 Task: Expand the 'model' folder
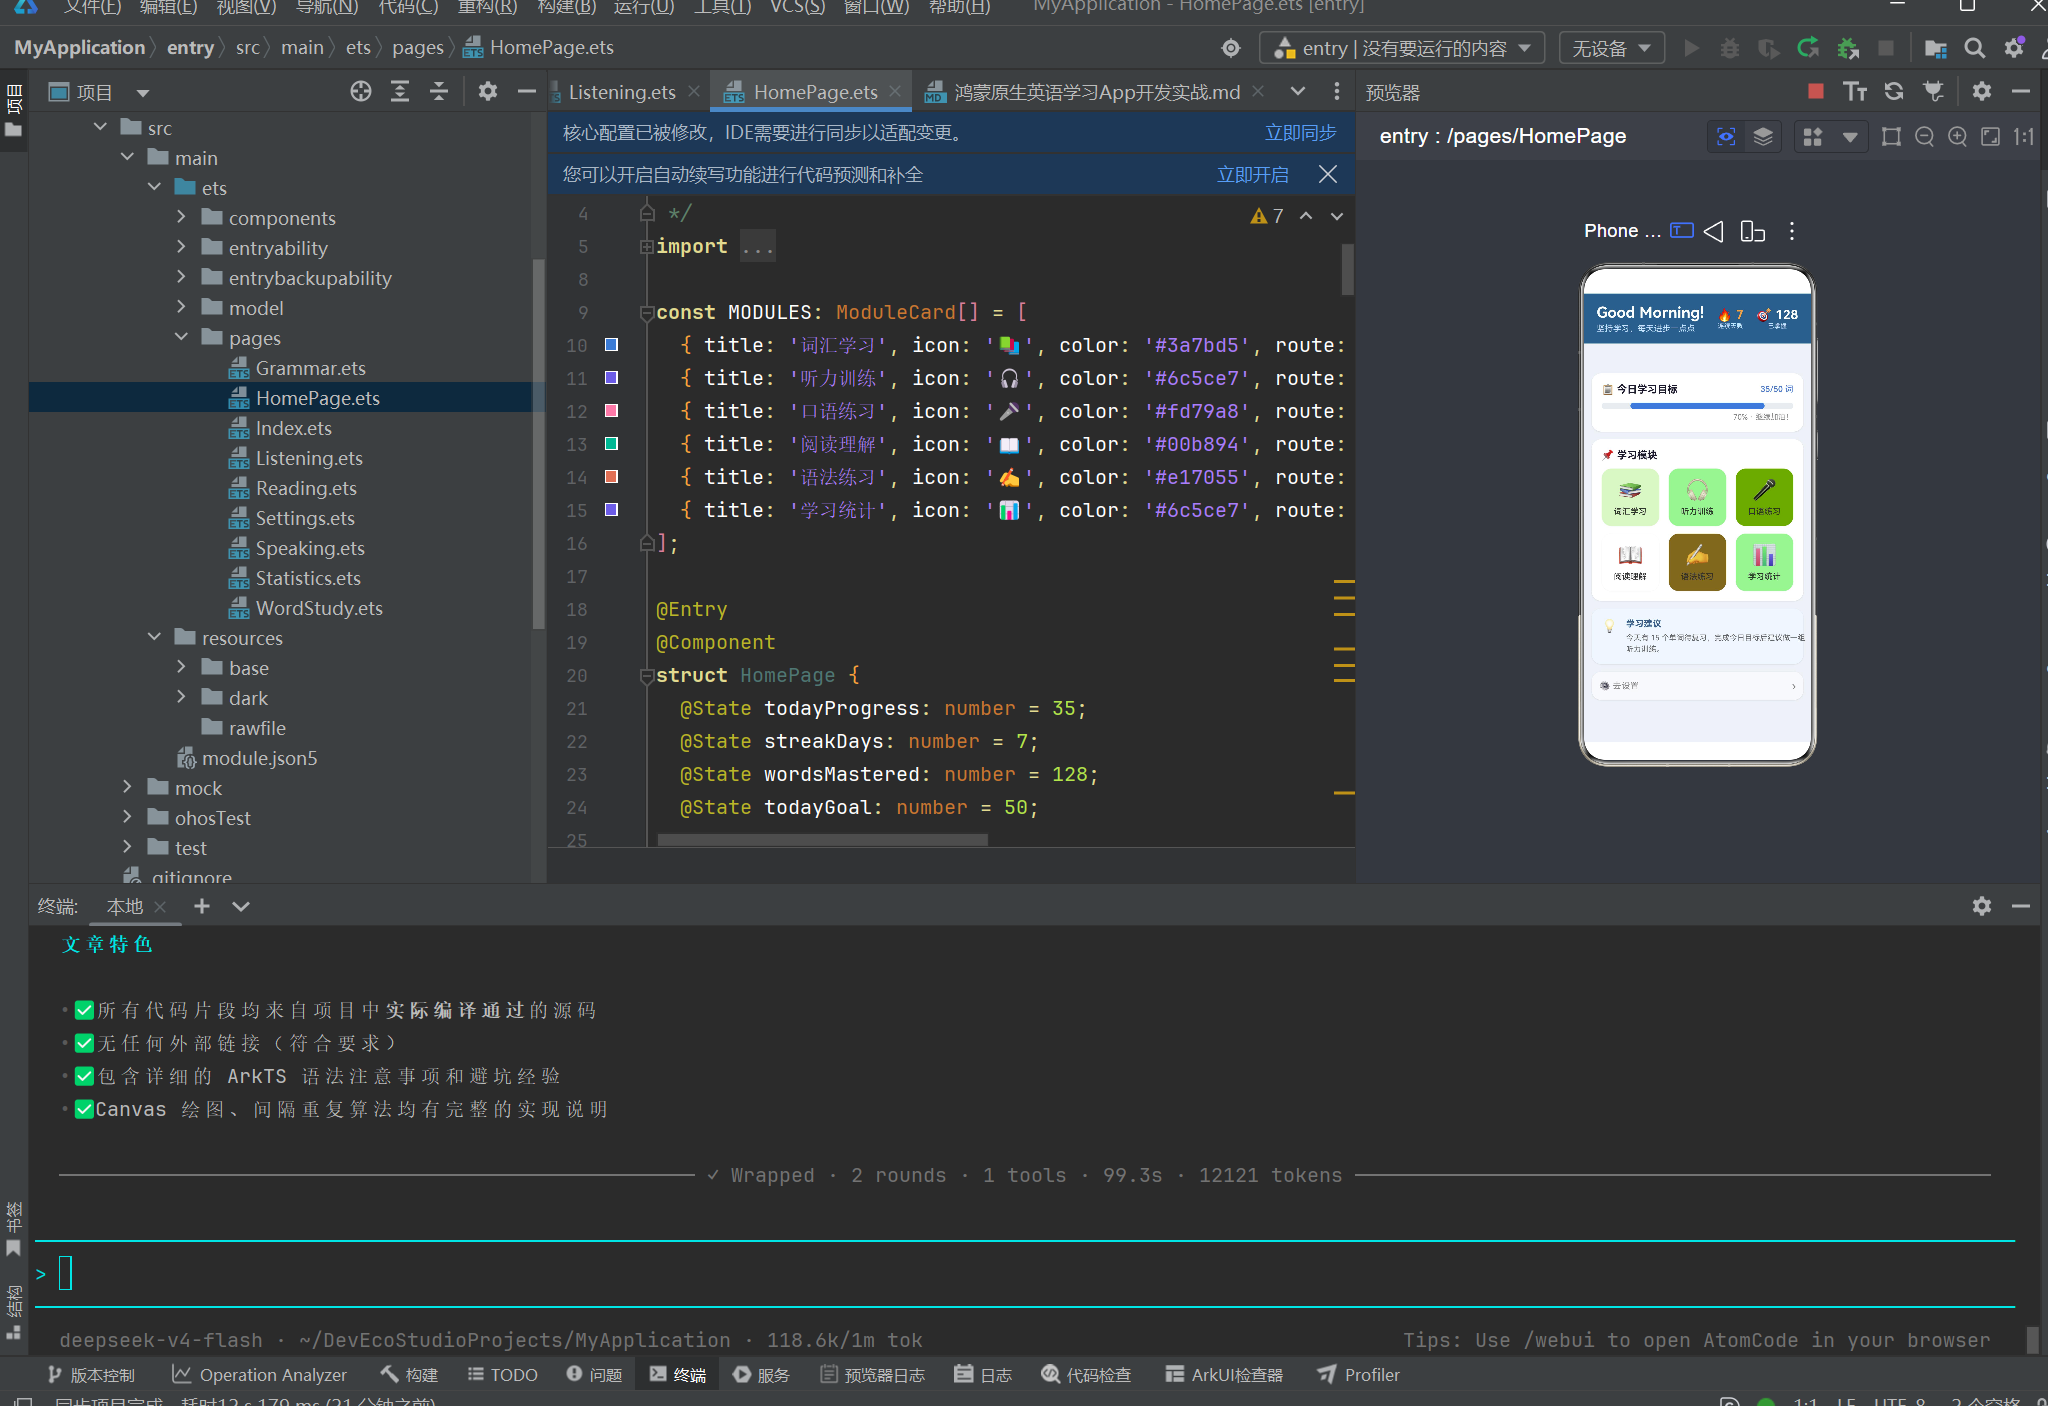[x=181, y=307]
